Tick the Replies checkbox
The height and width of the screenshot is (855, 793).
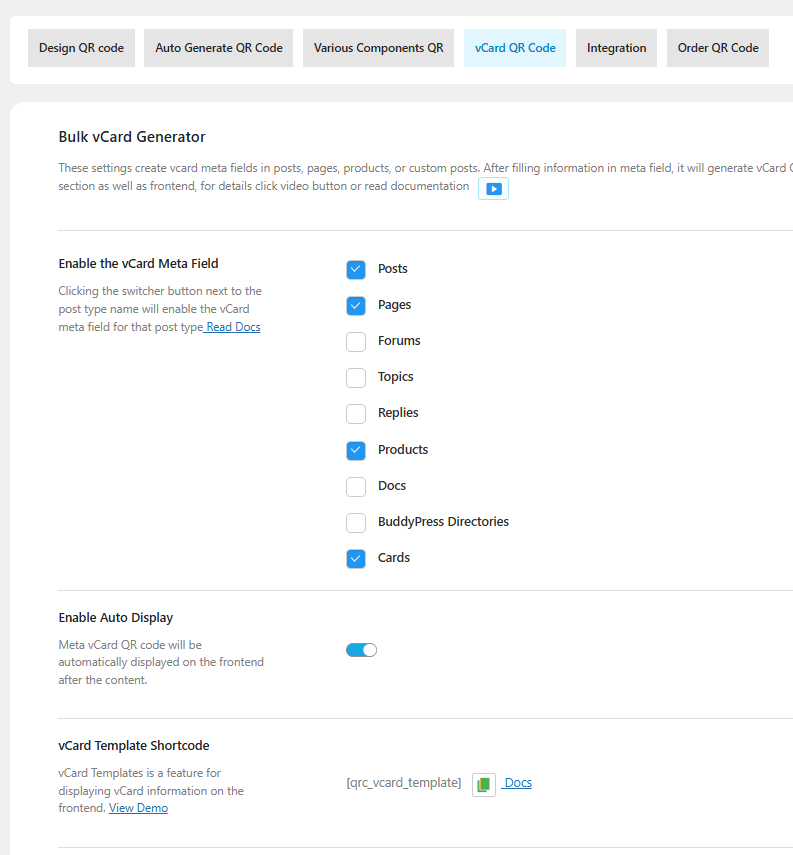point(356,414)
